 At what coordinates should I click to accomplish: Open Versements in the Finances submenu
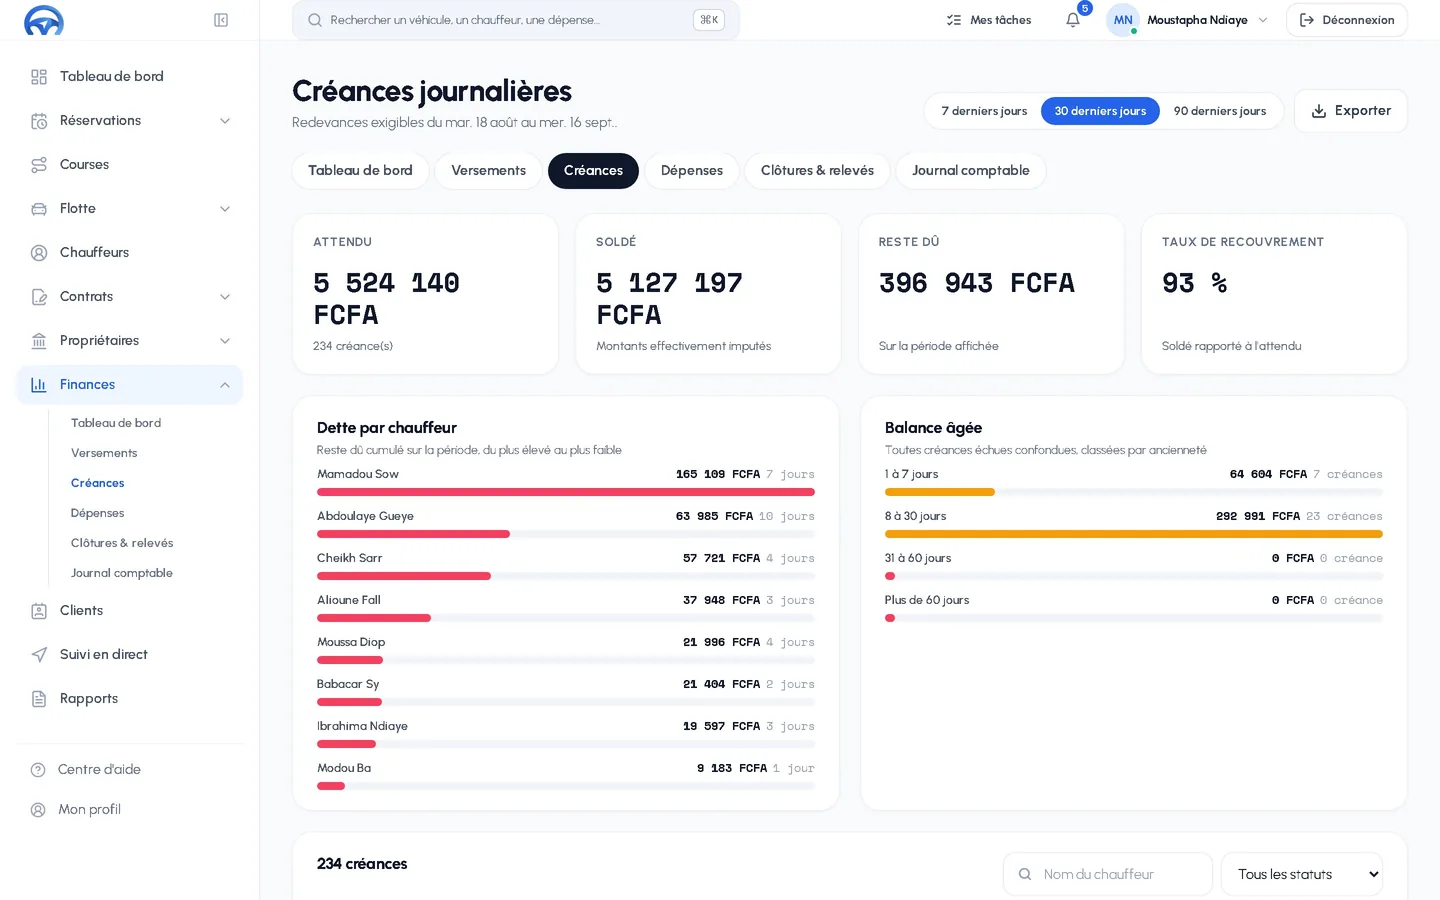(x=104, y=453)
